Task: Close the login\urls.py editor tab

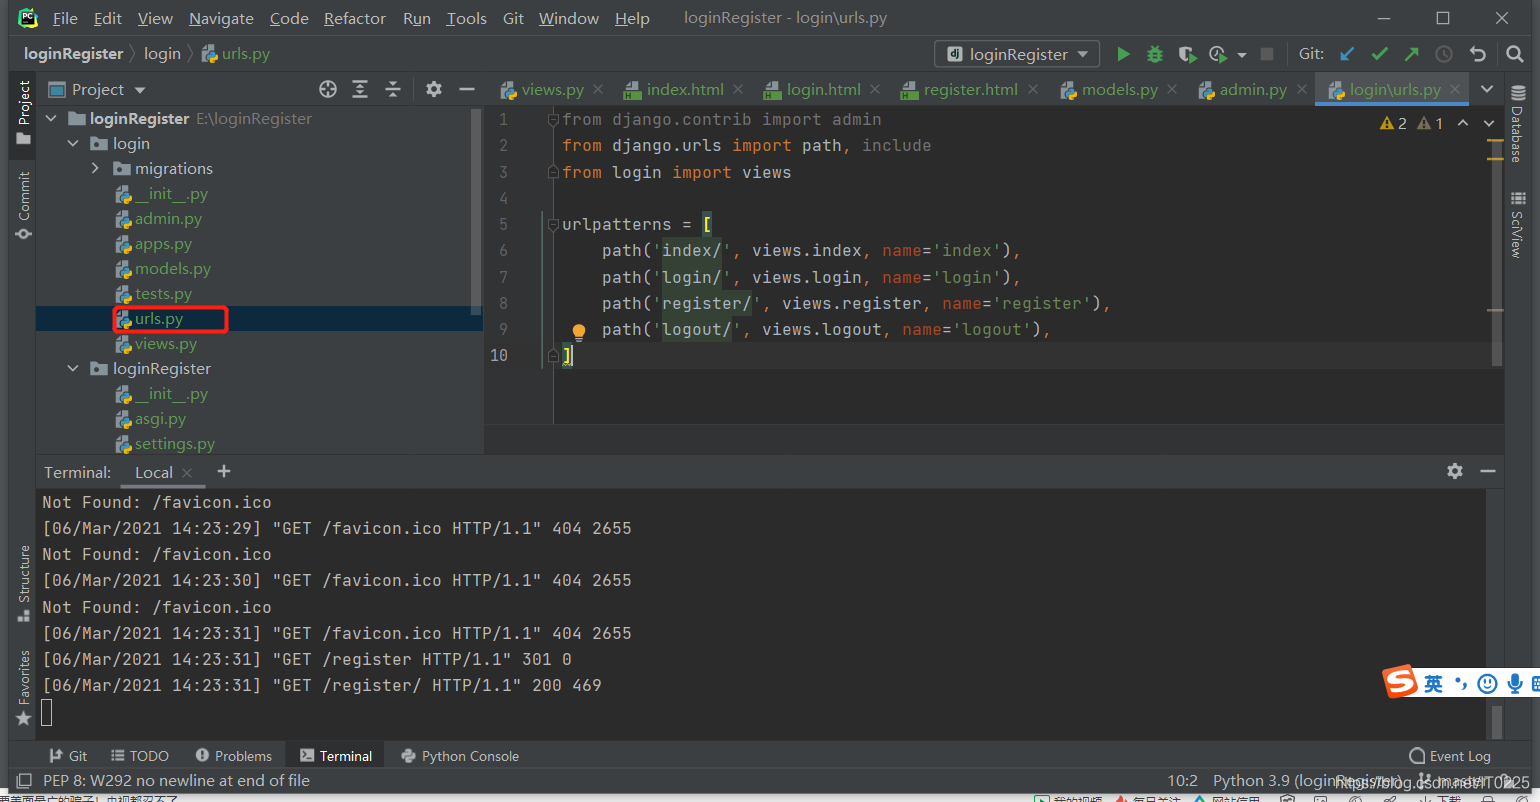Action: (x=1455, y=89)
